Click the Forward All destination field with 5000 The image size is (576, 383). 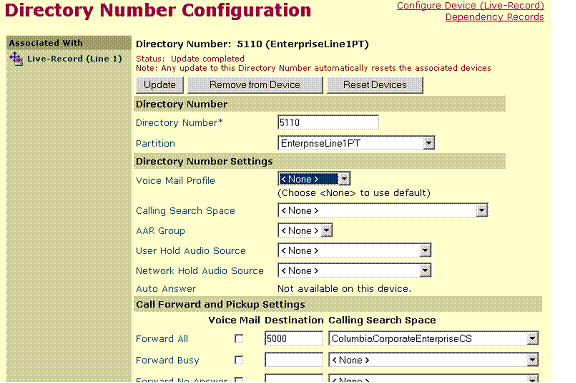[294, 339]
